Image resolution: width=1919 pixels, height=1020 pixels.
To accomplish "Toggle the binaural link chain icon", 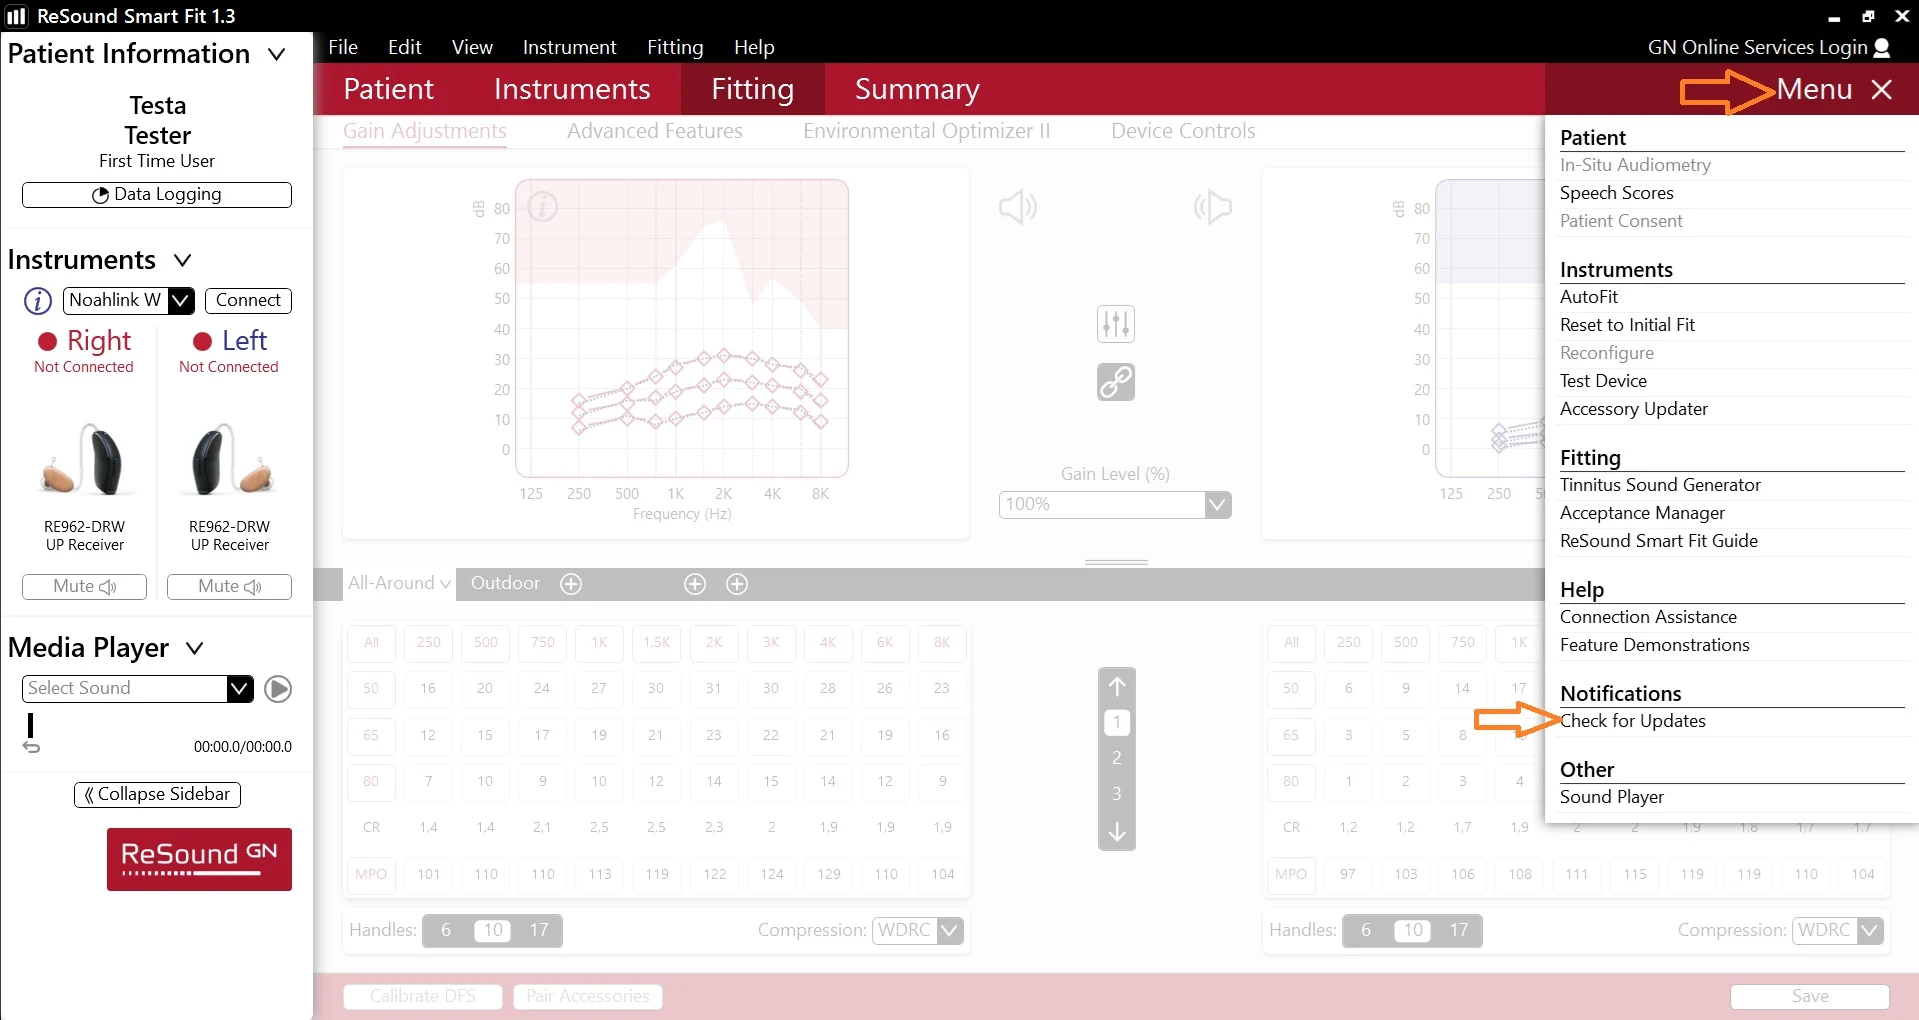I will click(1116, 382).
